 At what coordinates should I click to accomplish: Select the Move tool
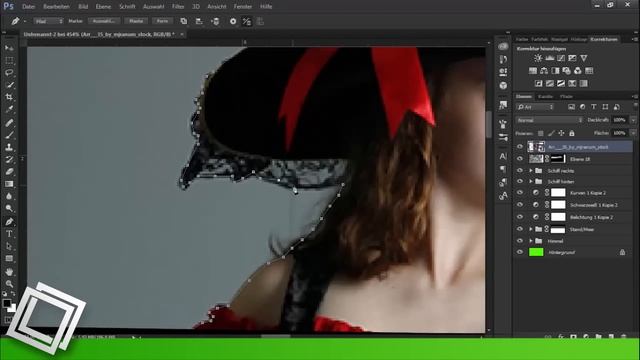point(9,48)
